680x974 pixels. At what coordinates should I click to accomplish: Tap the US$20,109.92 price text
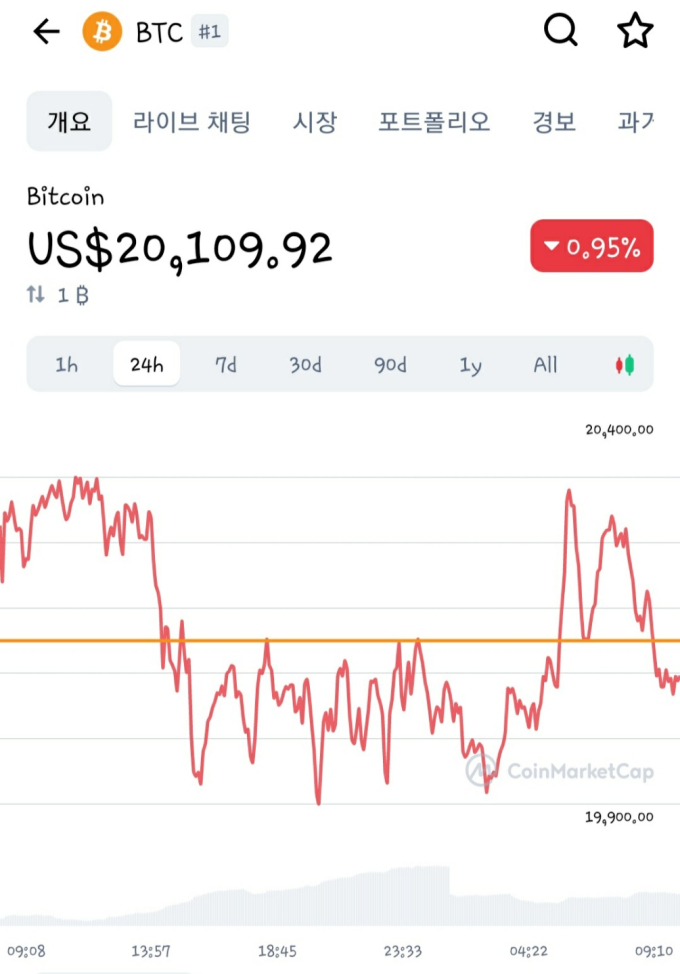tap(180, 250)
